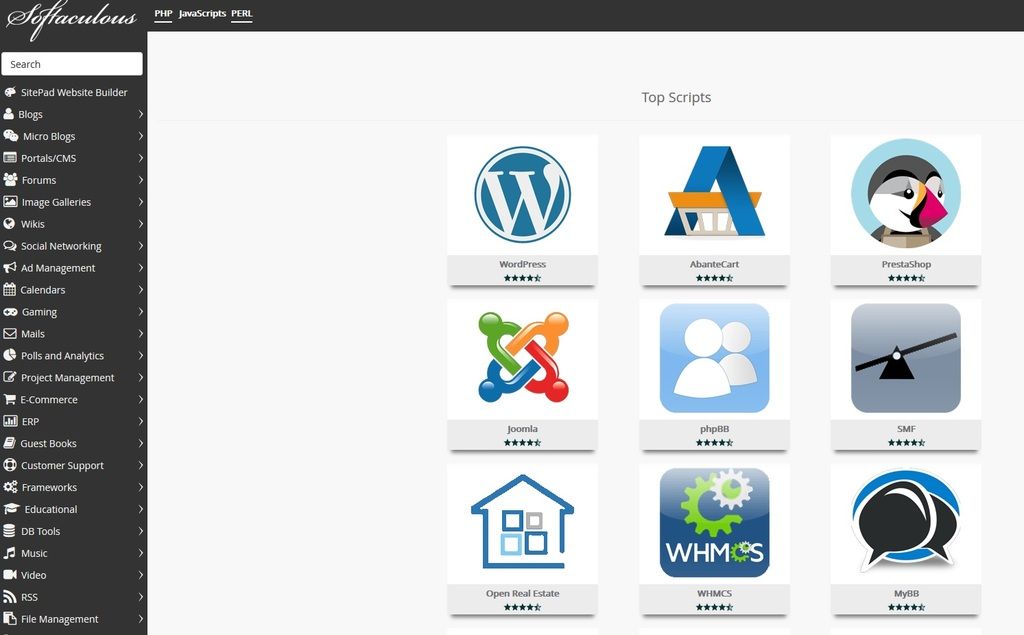Click the Softaculous logo

[72, 20]
